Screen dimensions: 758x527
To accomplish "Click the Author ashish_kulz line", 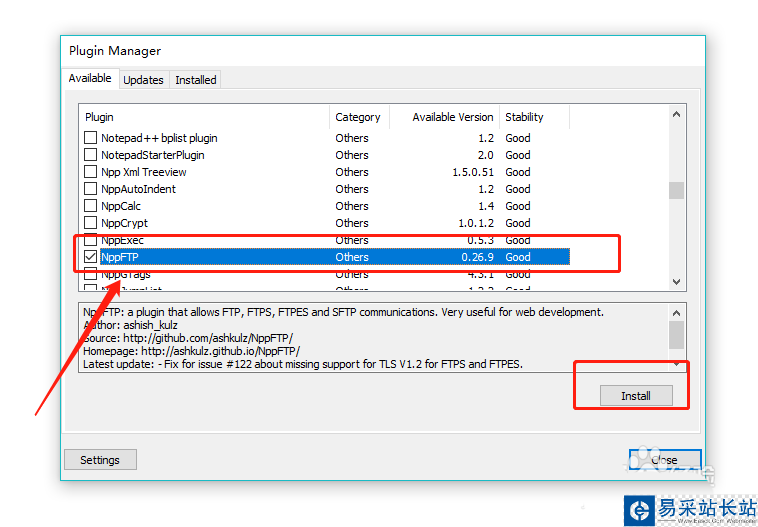I will pos(131,325).
